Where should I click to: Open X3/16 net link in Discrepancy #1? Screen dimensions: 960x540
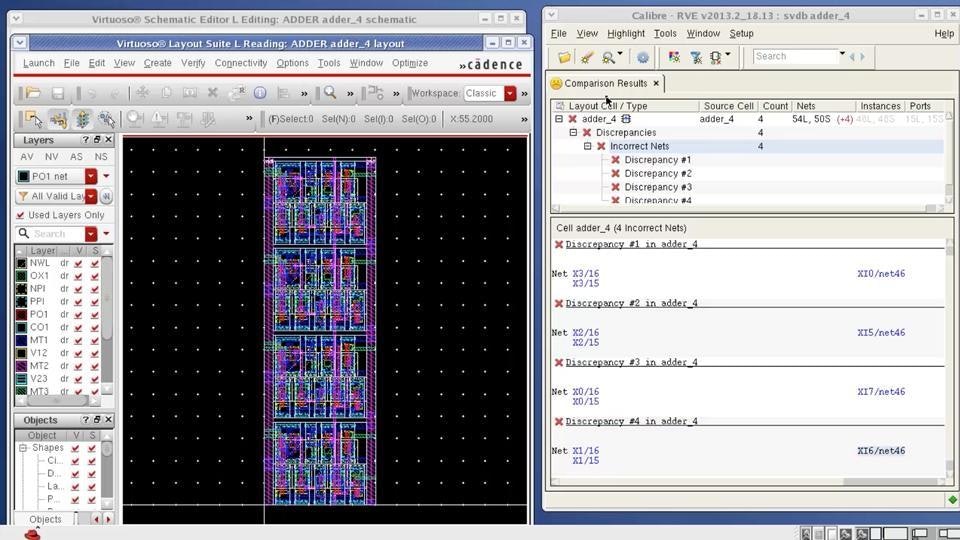[585, 274]
